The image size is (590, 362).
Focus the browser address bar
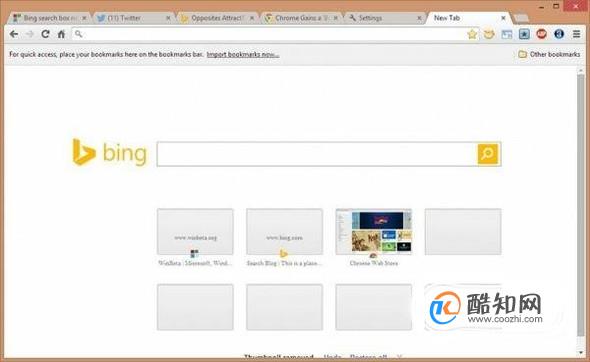point(269,34)
